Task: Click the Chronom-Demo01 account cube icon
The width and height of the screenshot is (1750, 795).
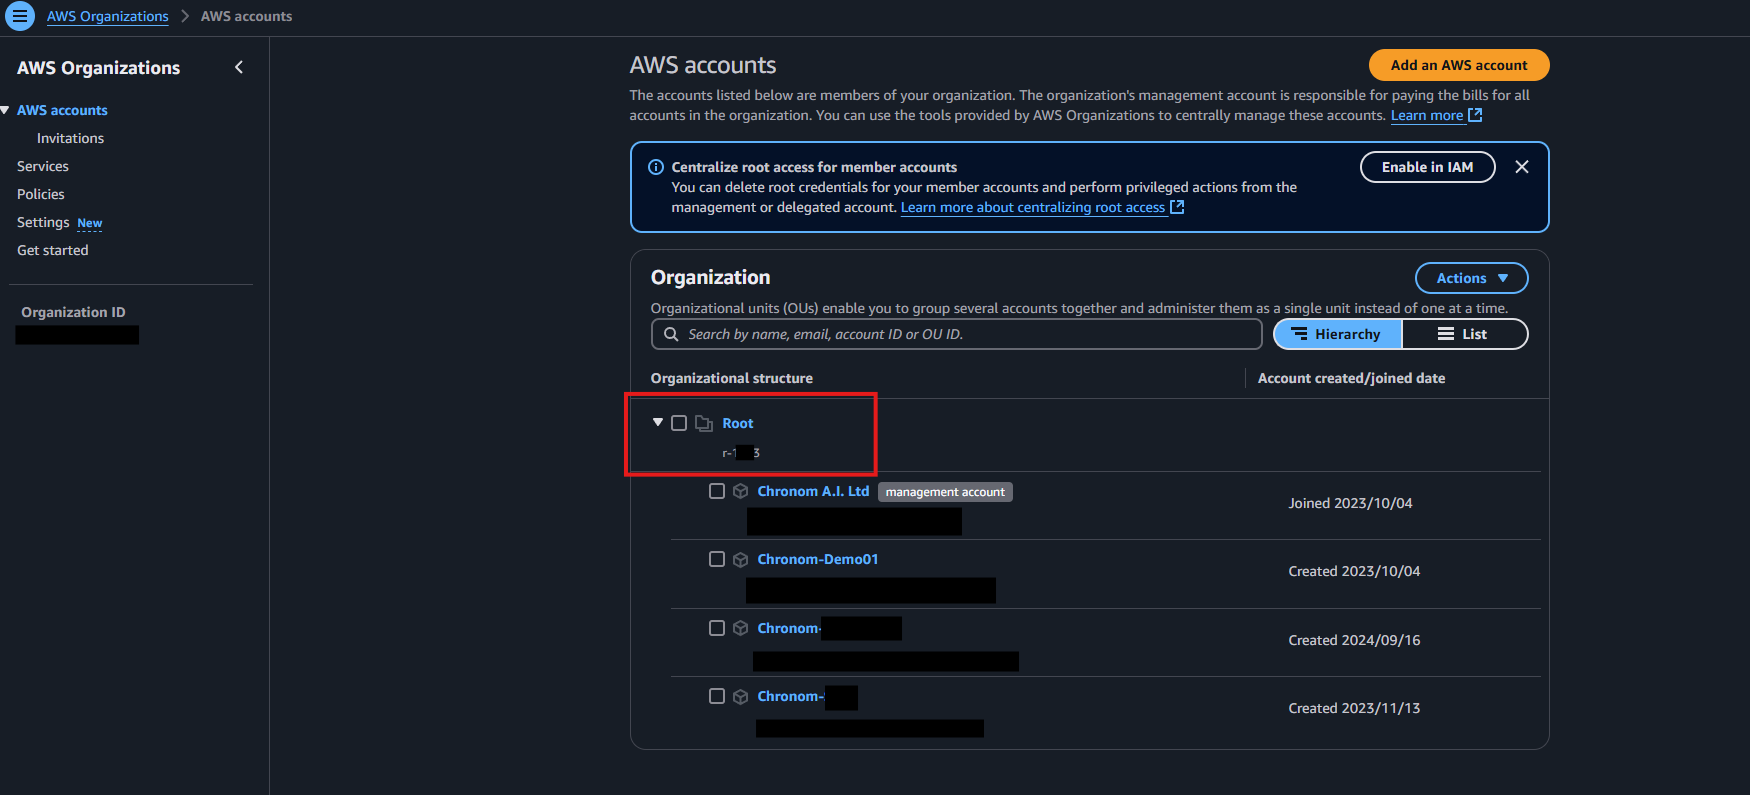Action: pyautogui.click(x=741, y=560)
